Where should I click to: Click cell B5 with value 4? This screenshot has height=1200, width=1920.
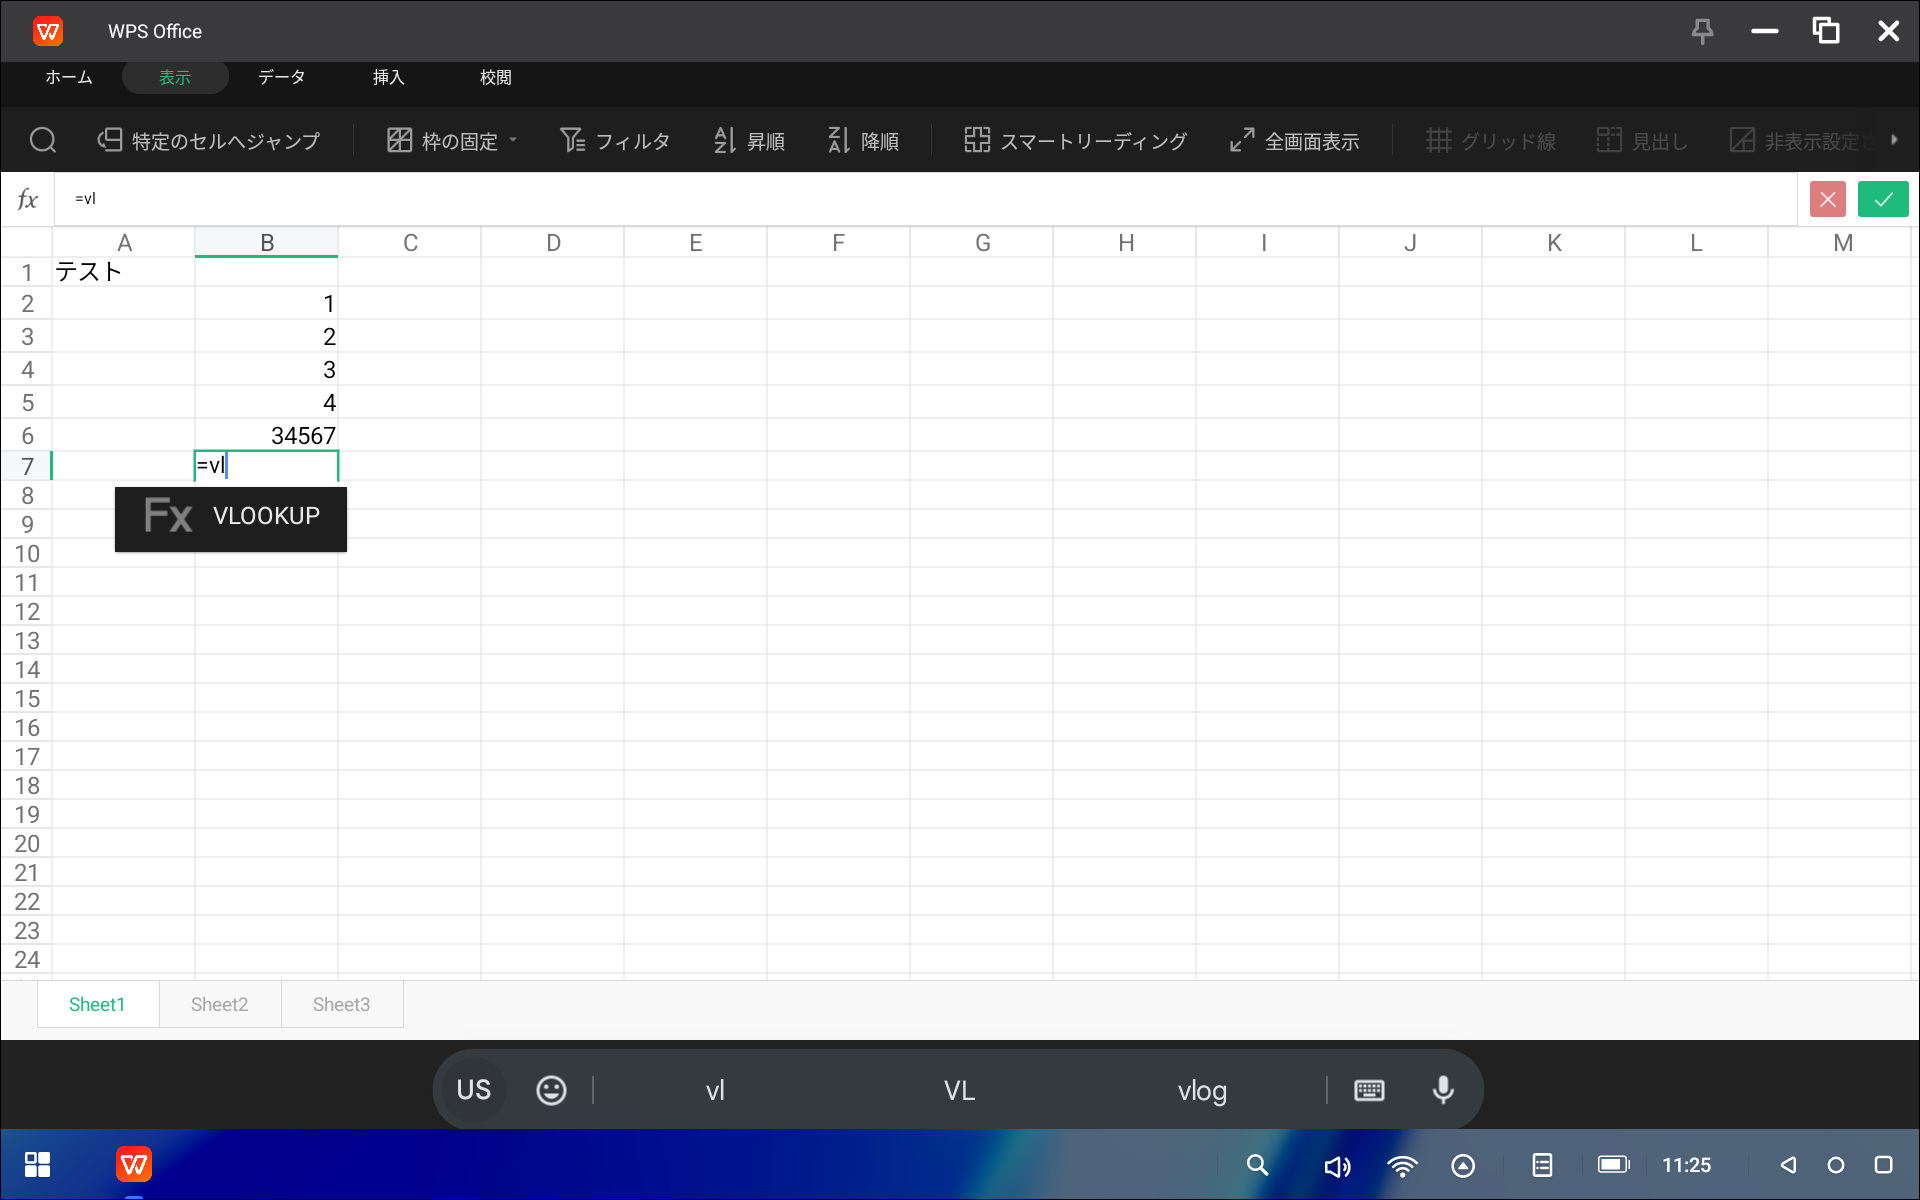pos(266,402)
